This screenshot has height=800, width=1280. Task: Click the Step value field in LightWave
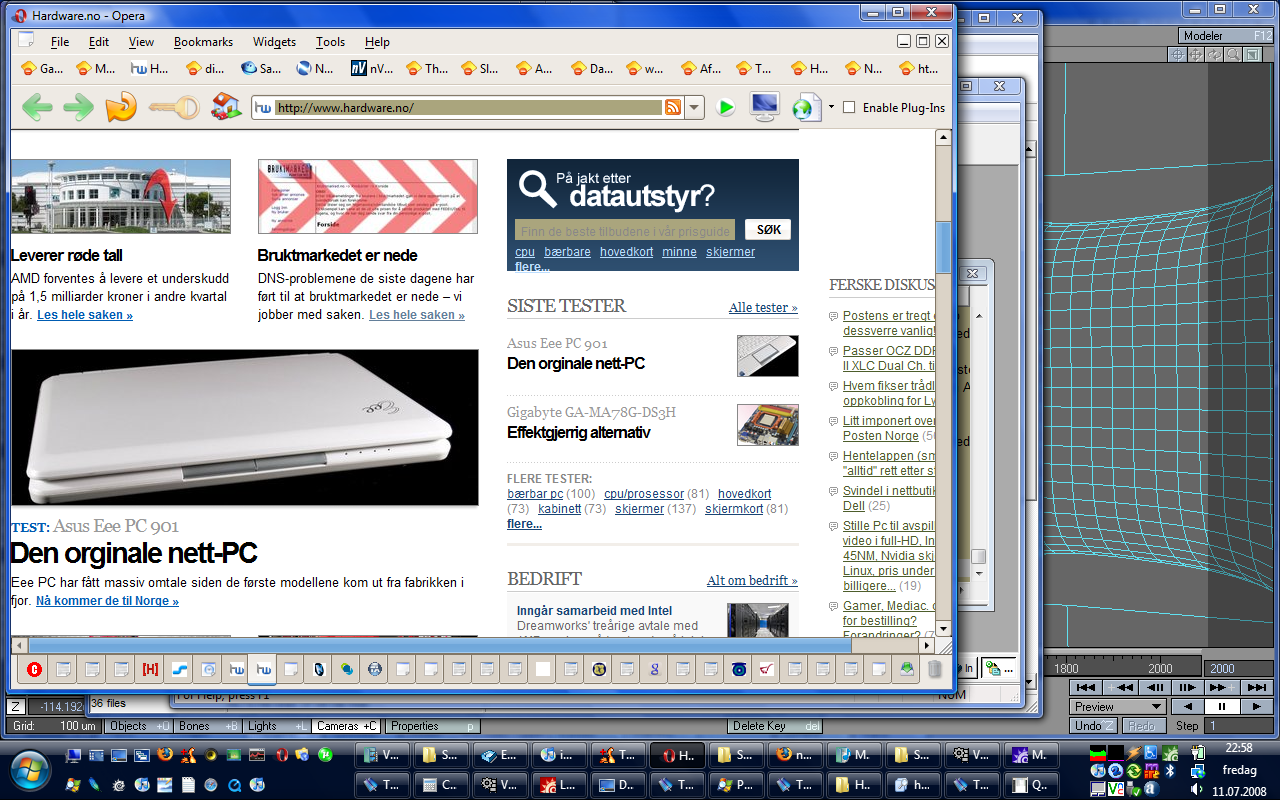(x=1237, y=726)
